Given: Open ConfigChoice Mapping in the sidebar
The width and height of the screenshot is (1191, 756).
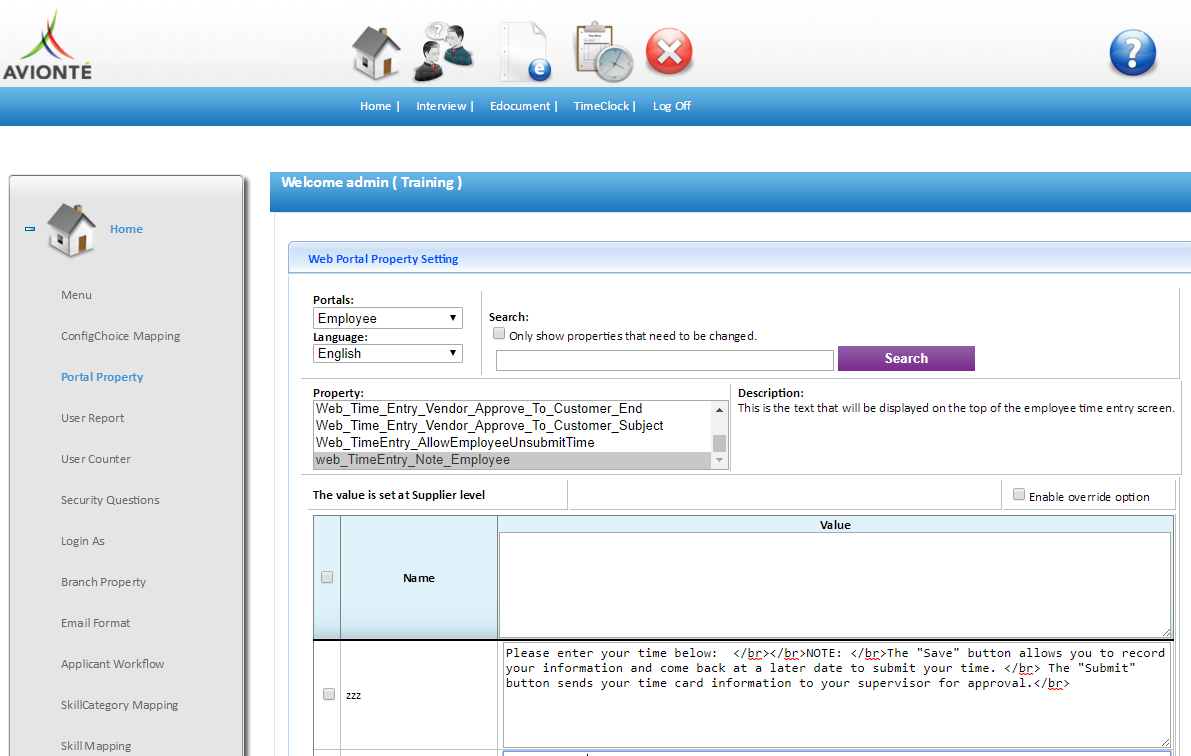Looking at the screenshot, I should (120, 336).
